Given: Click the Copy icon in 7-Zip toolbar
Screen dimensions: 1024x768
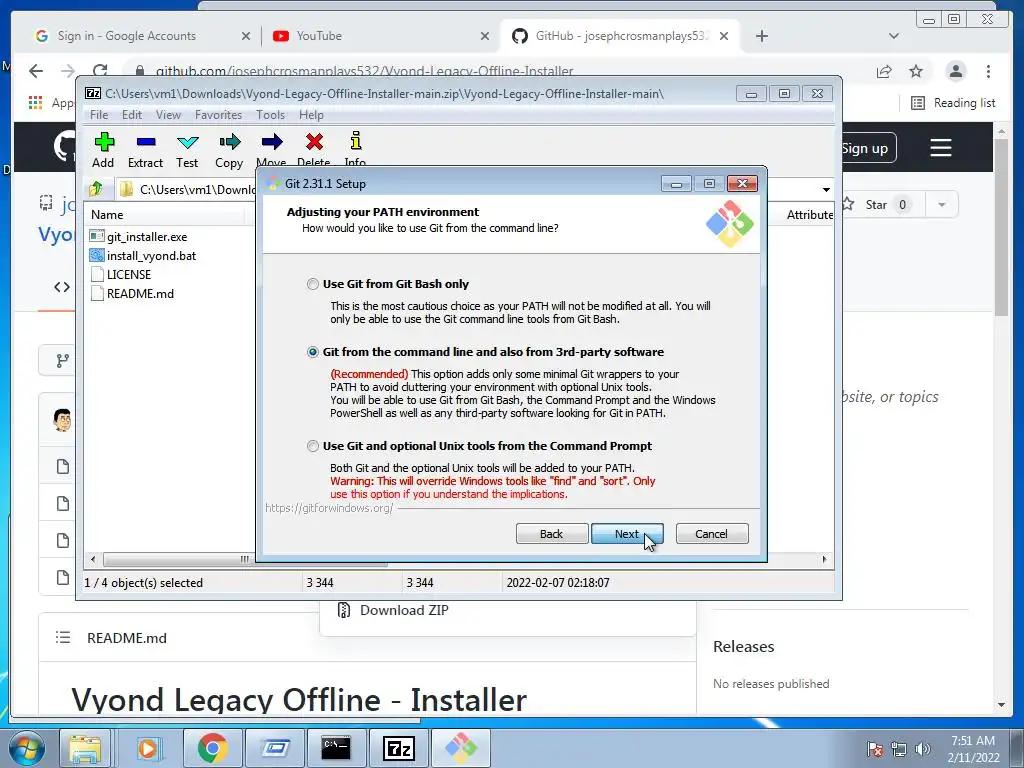Looking at the screenshot, I should pyautogui.click(x=229, y=142).
